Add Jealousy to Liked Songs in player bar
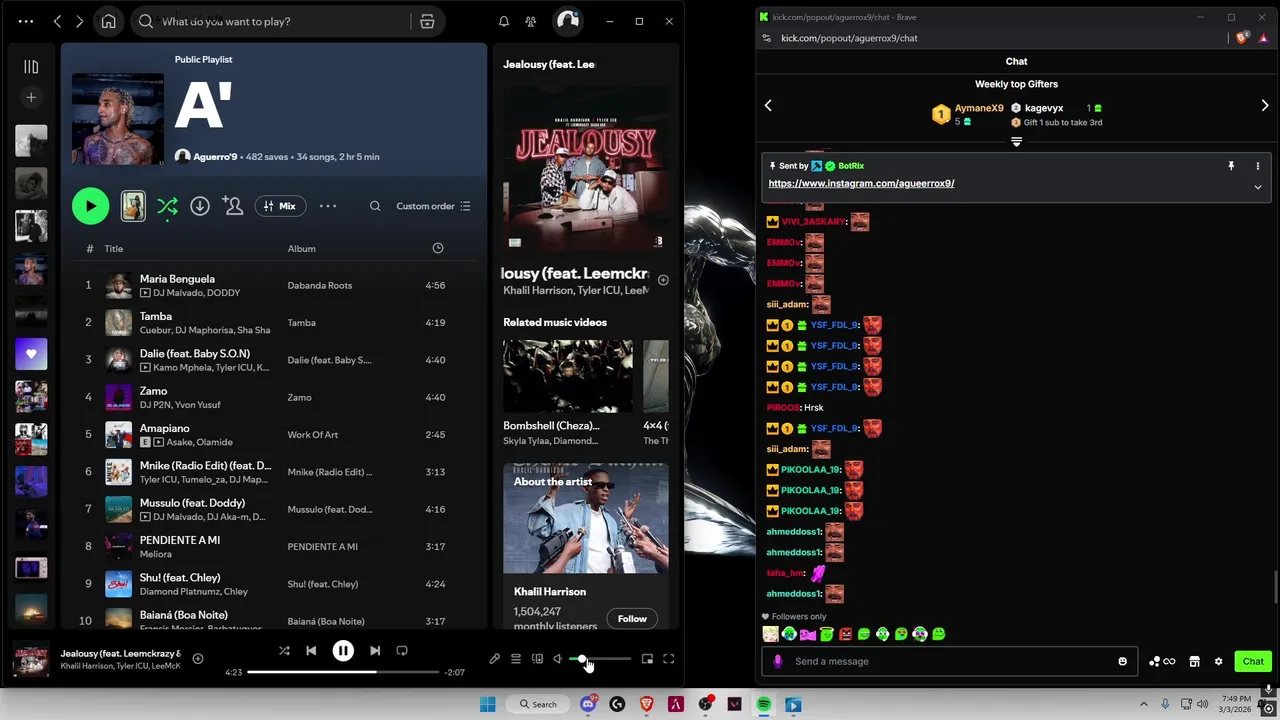This screenshot has width=1280, height=720. [x=198, y=658]
